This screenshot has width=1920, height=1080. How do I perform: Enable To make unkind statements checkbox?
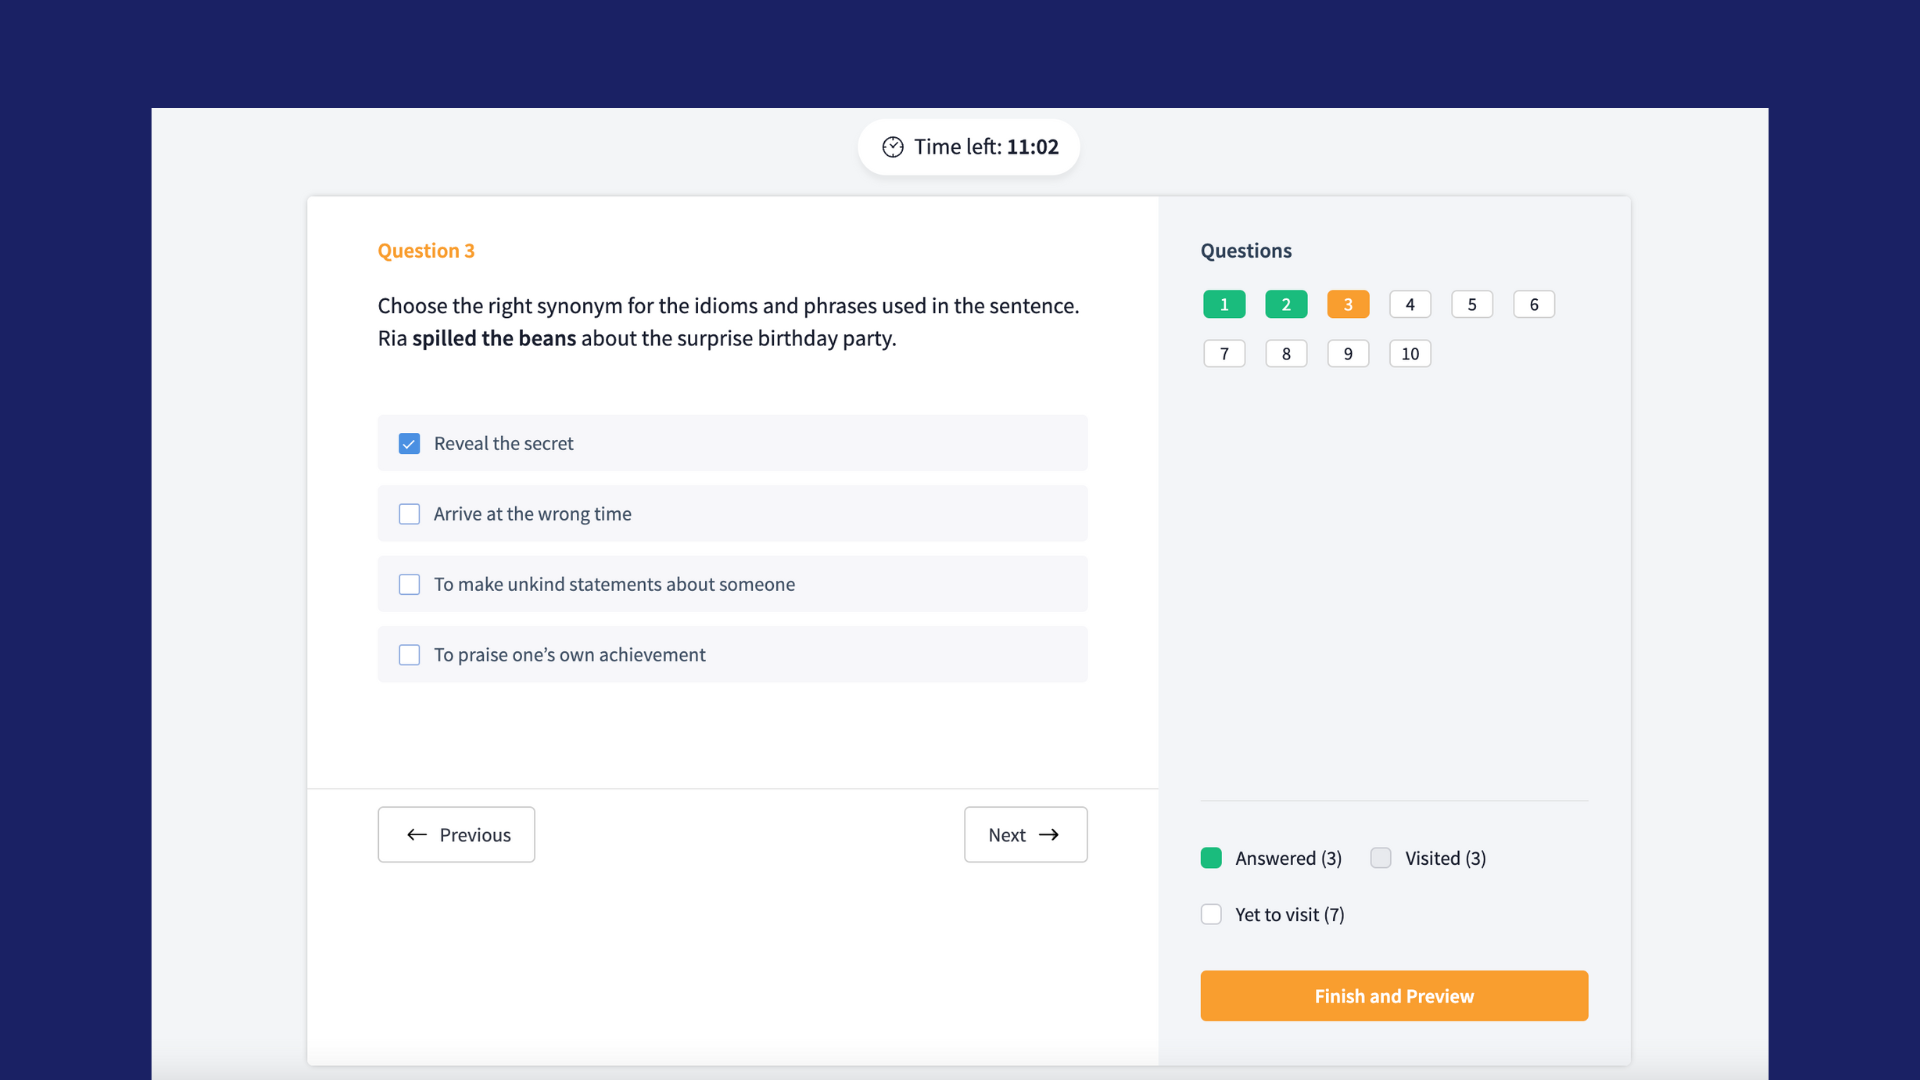[x=410, y=584]
